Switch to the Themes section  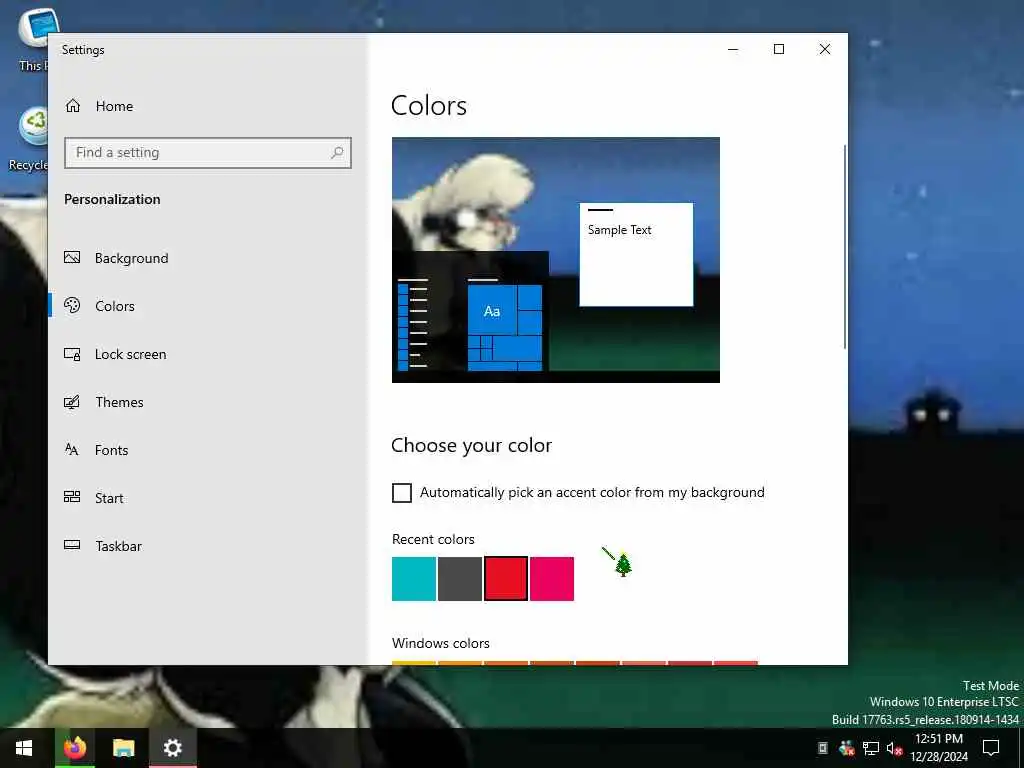tap(119, 402)
